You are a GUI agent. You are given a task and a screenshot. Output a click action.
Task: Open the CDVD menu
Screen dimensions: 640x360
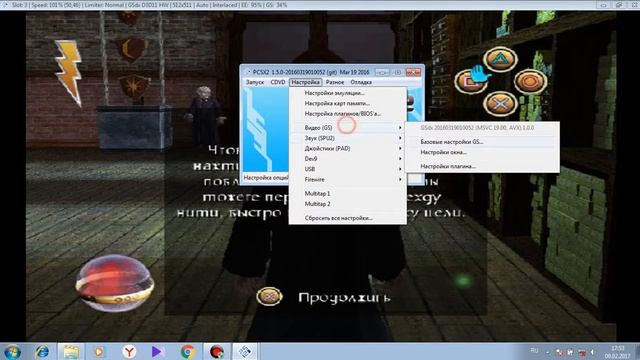click(x=278, y=82)
